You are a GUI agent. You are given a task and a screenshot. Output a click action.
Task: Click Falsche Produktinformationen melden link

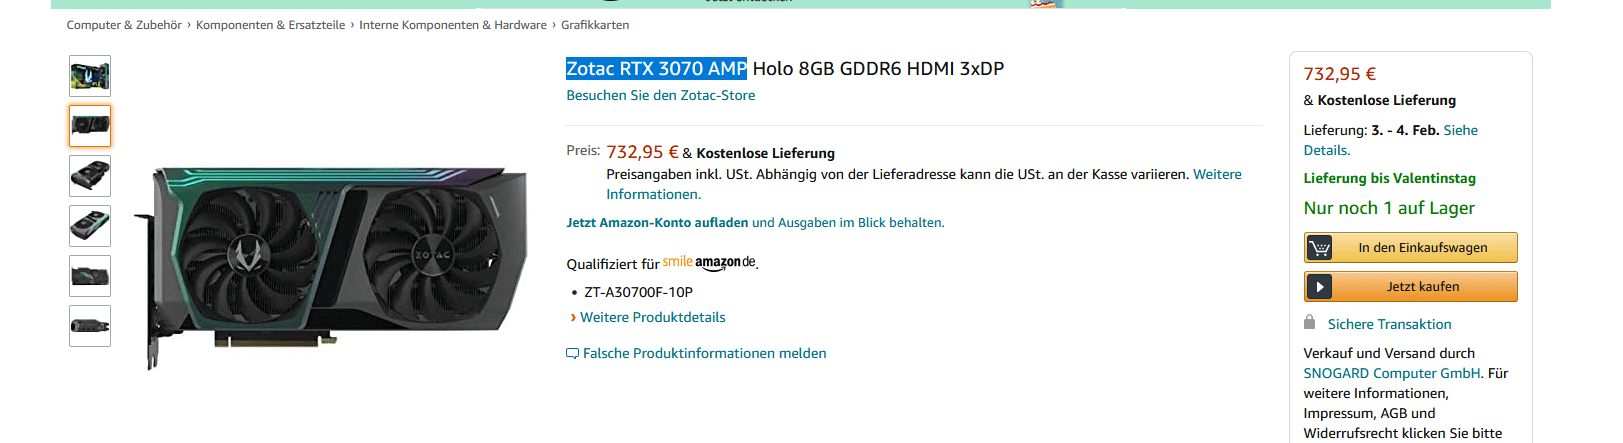pyautogui.click(x=704, y=353)
